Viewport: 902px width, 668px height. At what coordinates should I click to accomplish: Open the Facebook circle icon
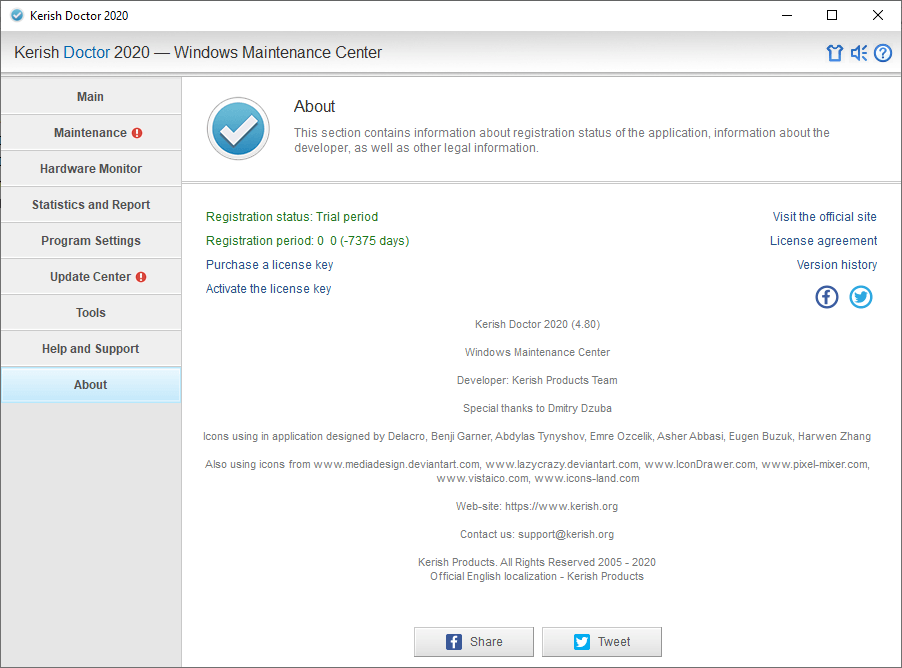pos(827,297)
